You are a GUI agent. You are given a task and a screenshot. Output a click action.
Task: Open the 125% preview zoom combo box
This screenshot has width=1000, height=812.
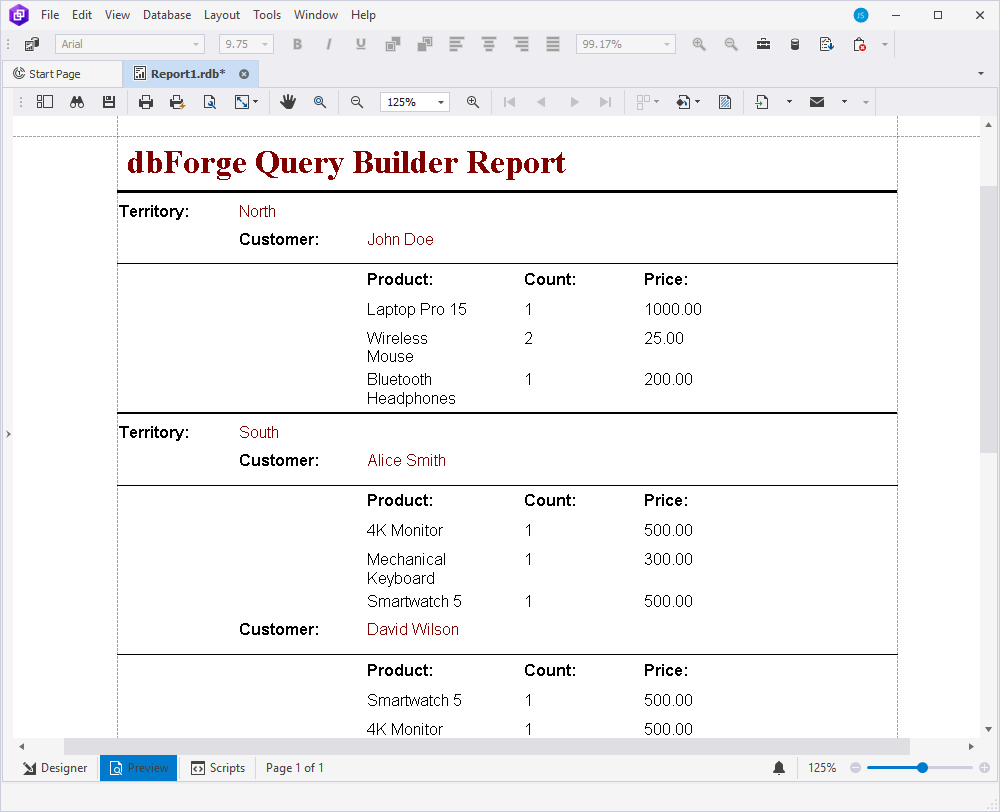point(415,102)
